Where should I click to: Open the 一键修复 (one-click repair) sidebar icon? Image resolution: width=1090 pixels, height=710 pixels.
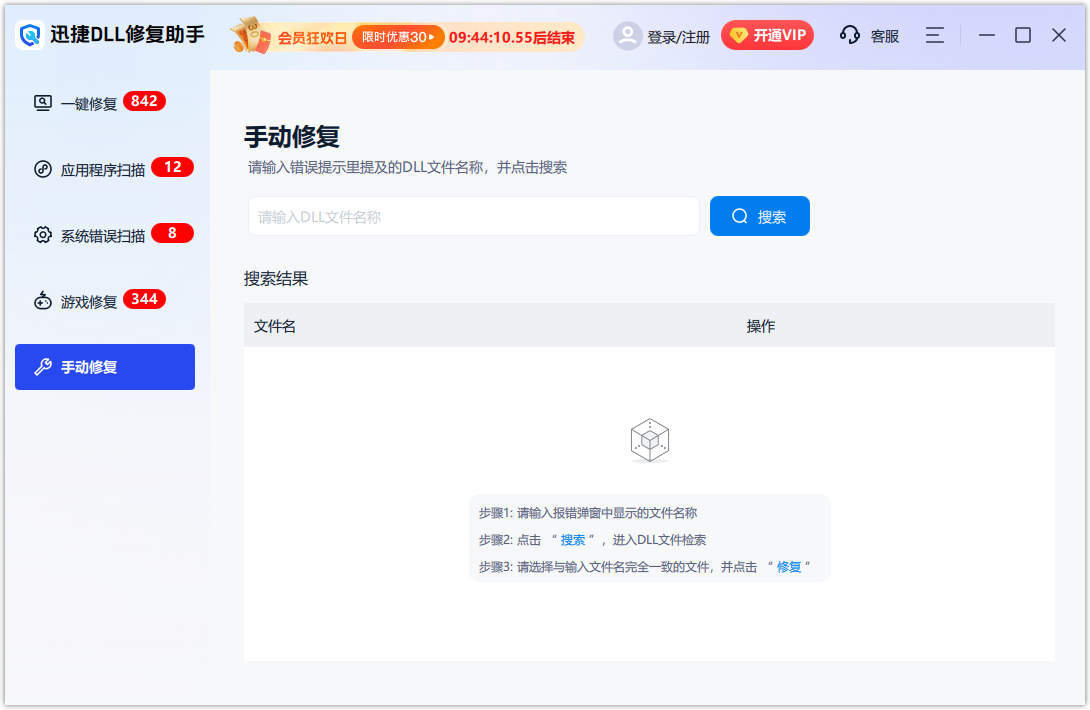click(43, 101)
